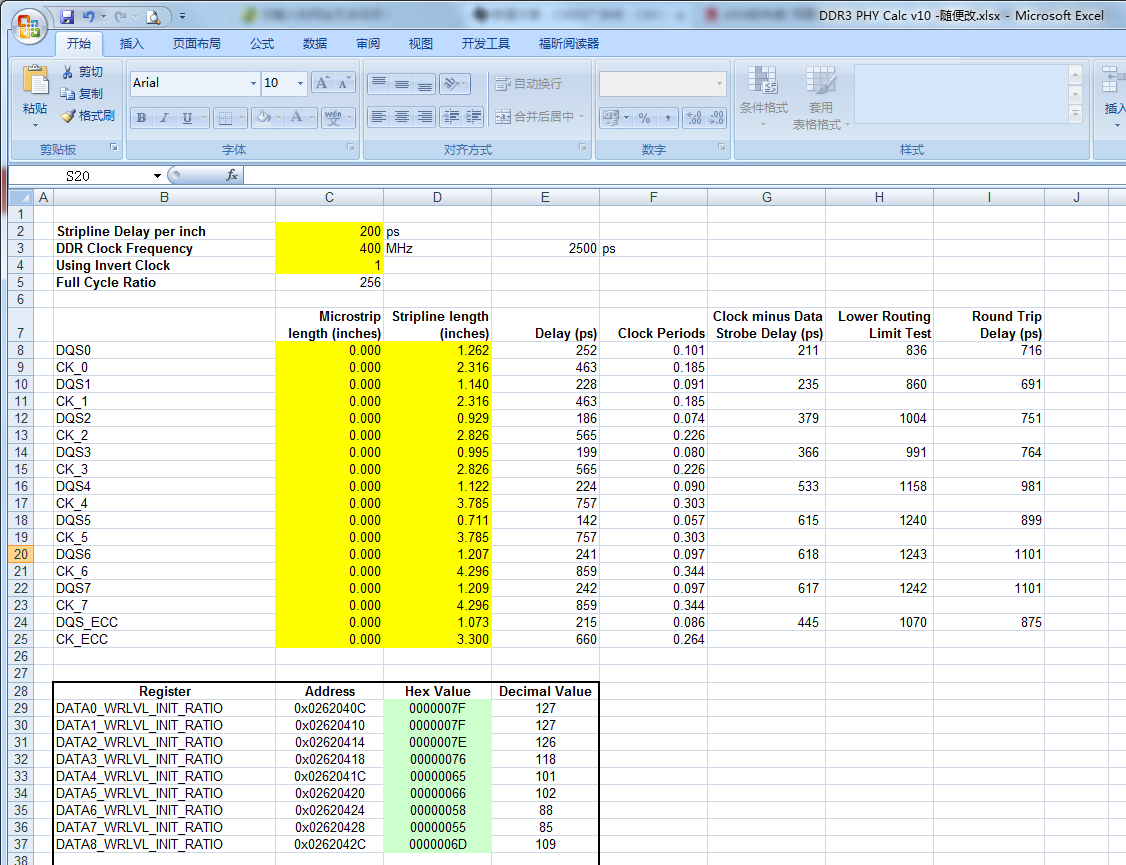Toggle Bold formatting button
The width and height of the screenshot is (1126, 865).
[x=142, y=118]
